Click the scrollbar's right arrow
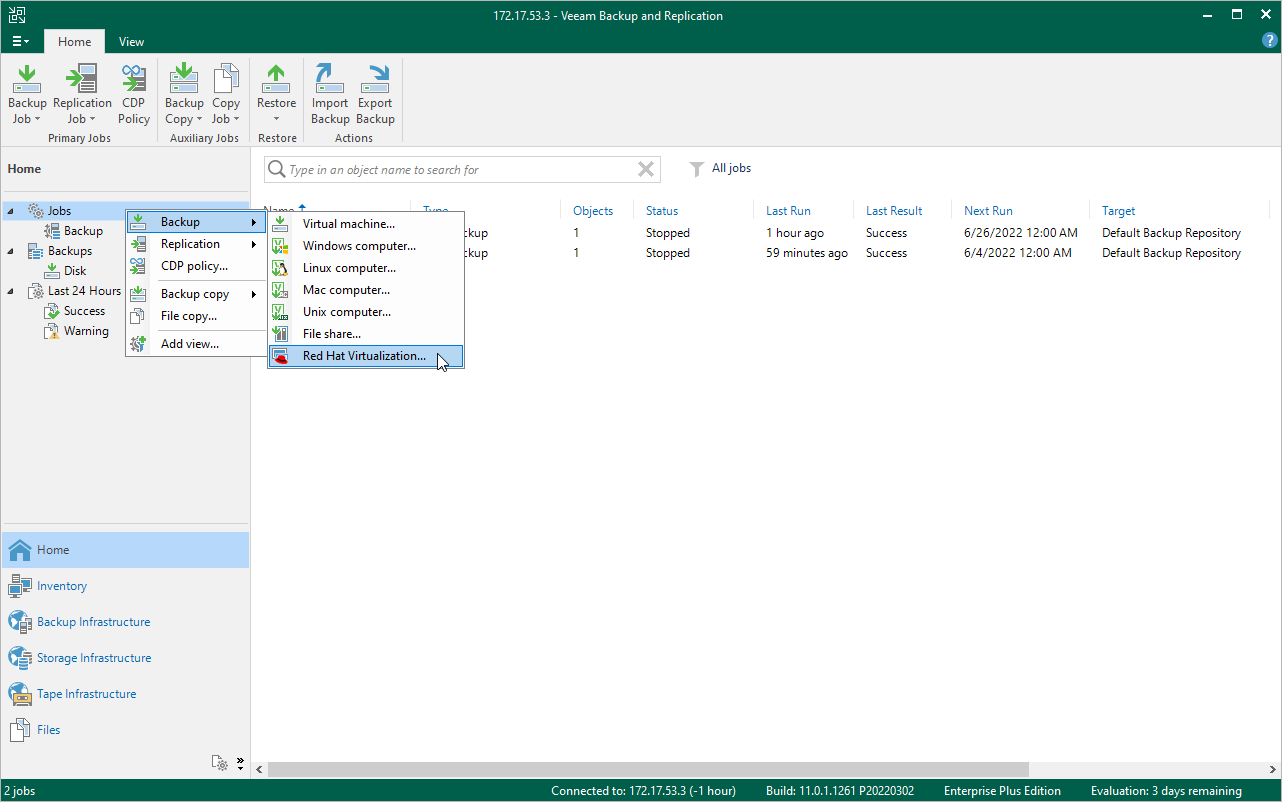The height and width of the screenshot is (802, 1282). coord(1273,770)
